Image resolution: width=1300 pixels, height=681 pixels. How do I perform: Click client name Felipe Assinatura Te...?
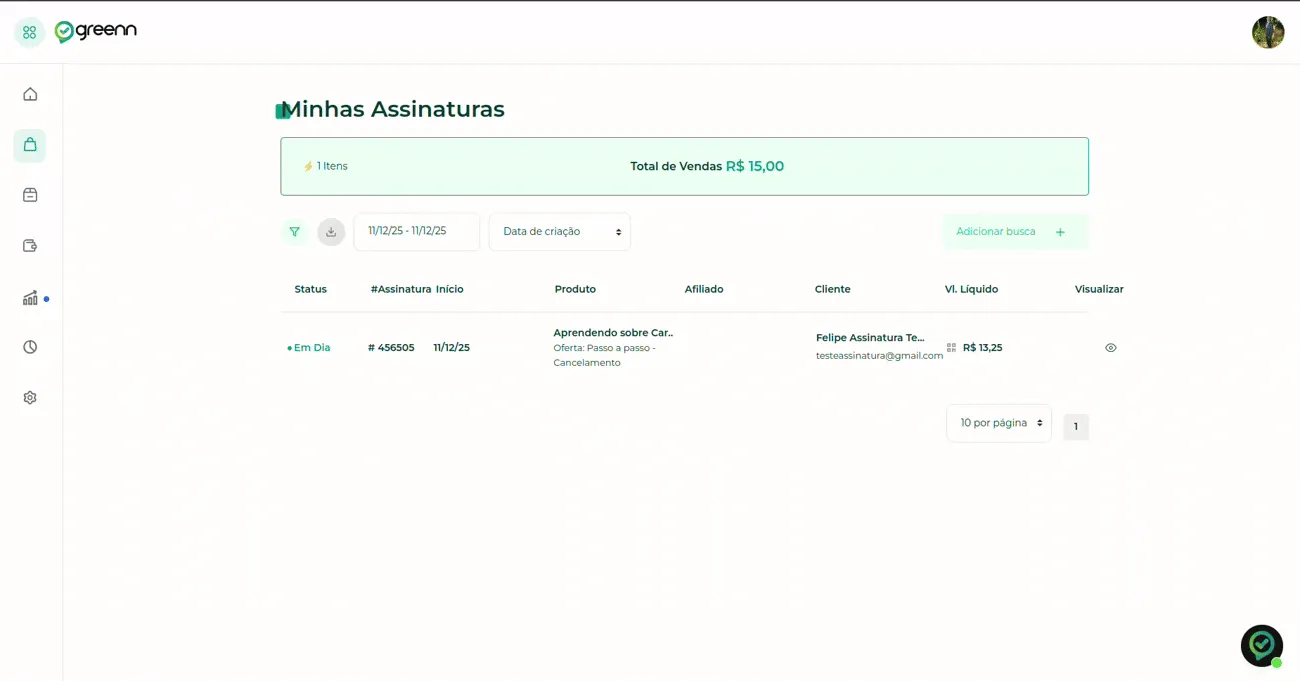pyautogui.click(x=870, y=338)
